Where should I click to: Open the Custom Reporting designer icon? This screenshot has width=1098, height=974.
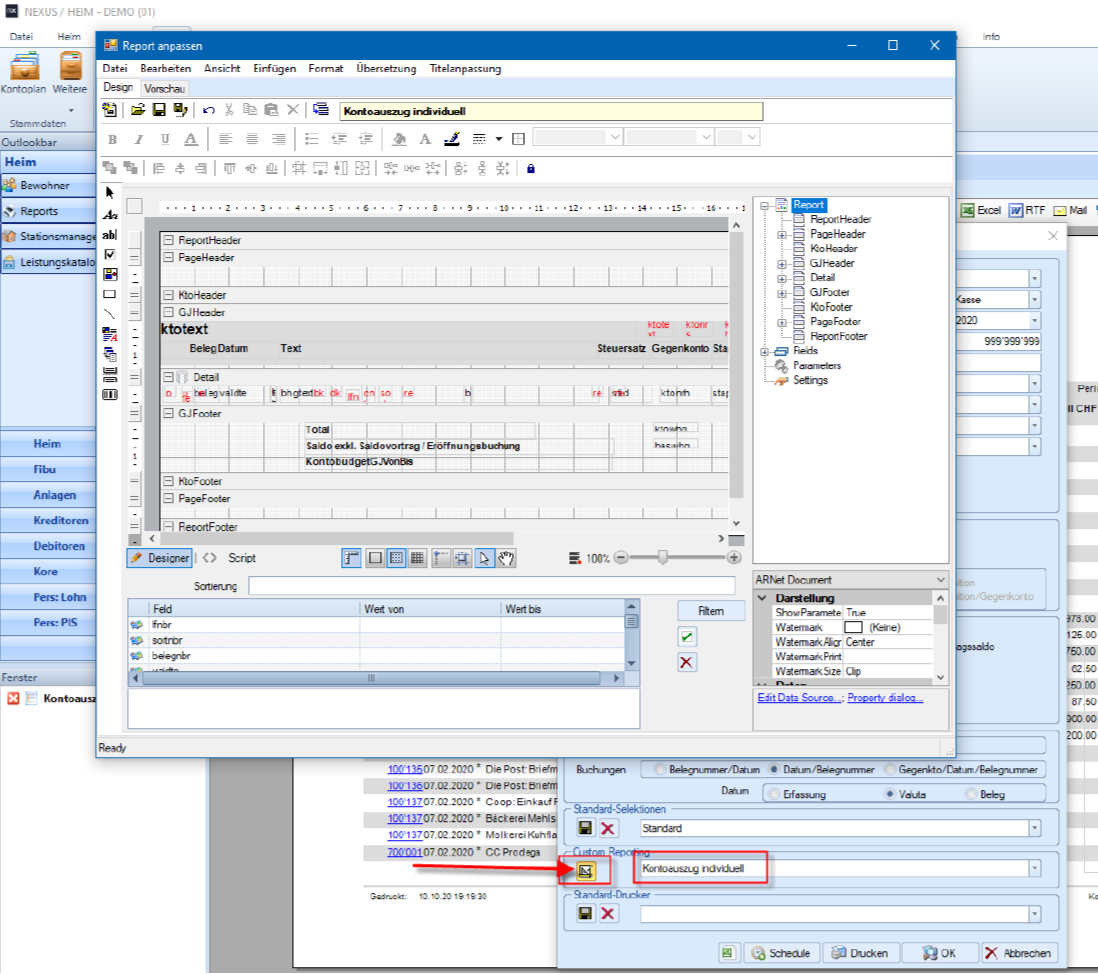[587, 870]
